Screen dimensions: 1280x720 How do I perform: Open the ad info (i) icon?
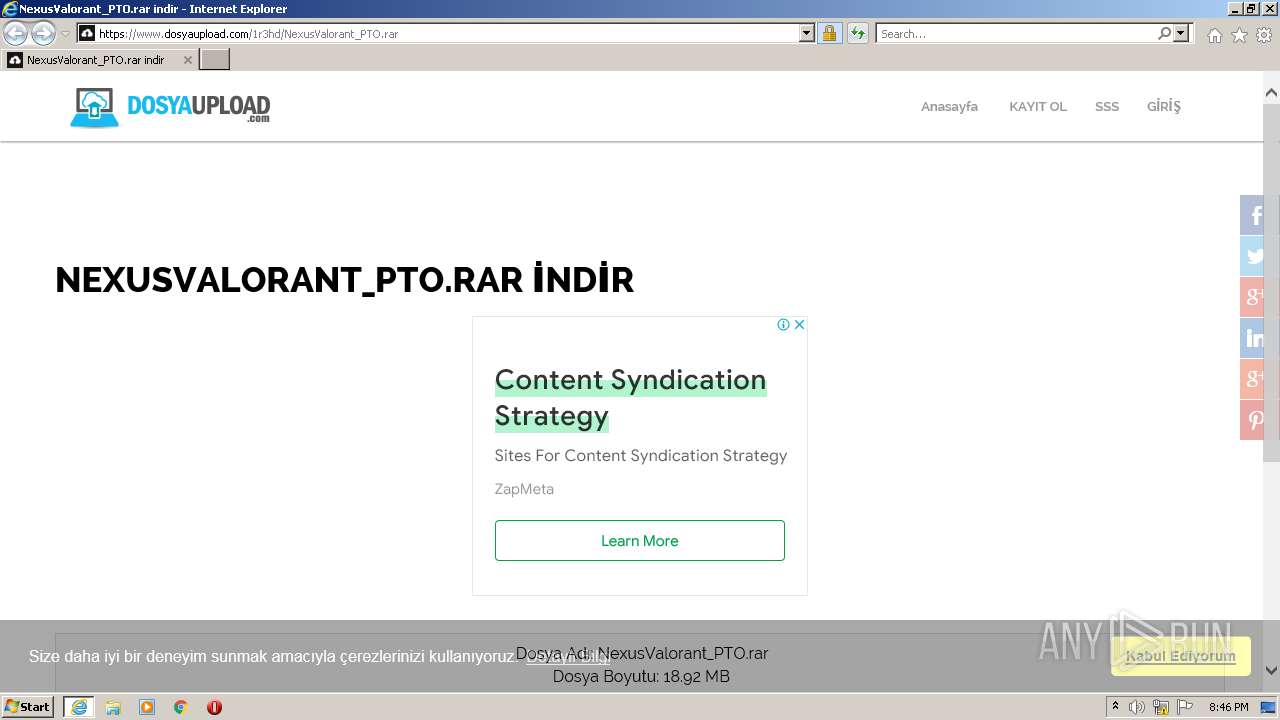click(x=784, y=324)
